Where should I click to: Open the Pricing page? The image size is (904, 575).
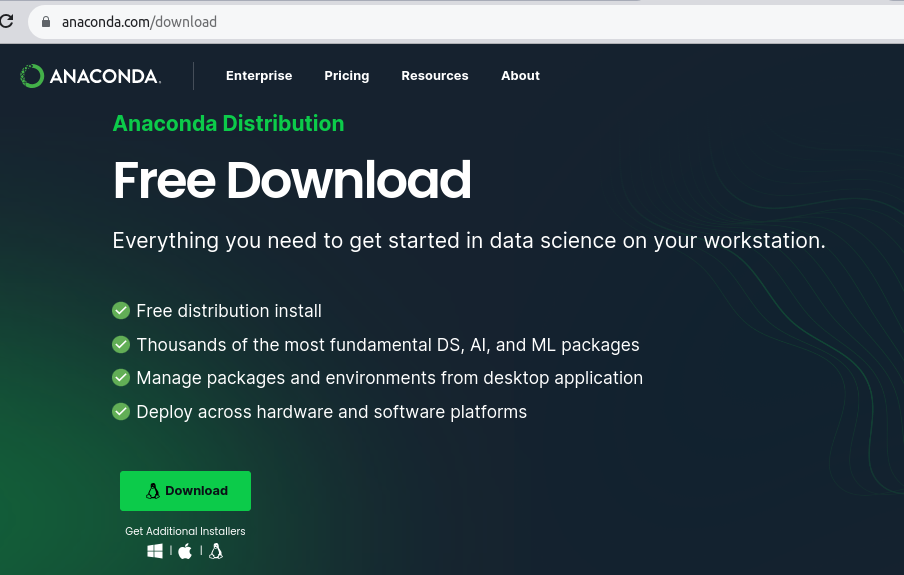tap(346, 76)
